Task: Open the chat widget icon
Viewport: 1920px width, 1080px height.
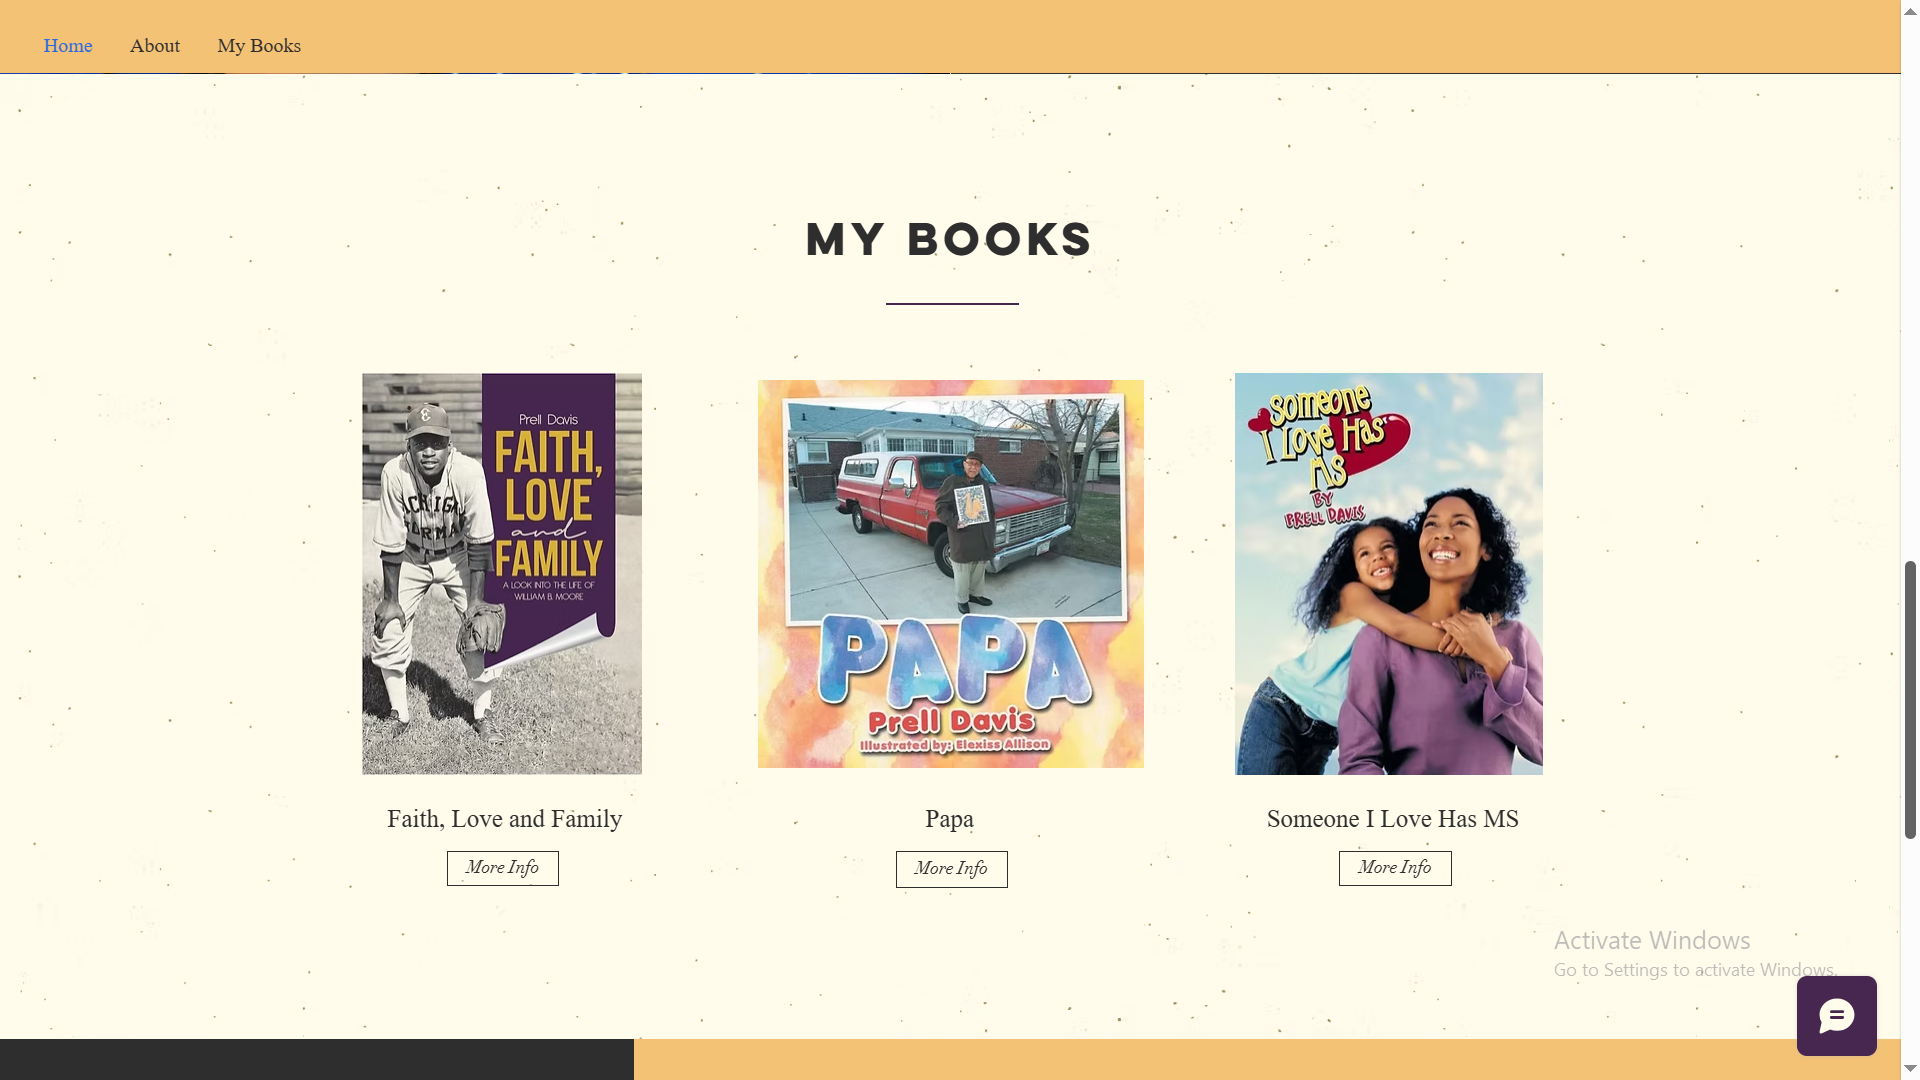Action: click(x=1836, y=1016)
